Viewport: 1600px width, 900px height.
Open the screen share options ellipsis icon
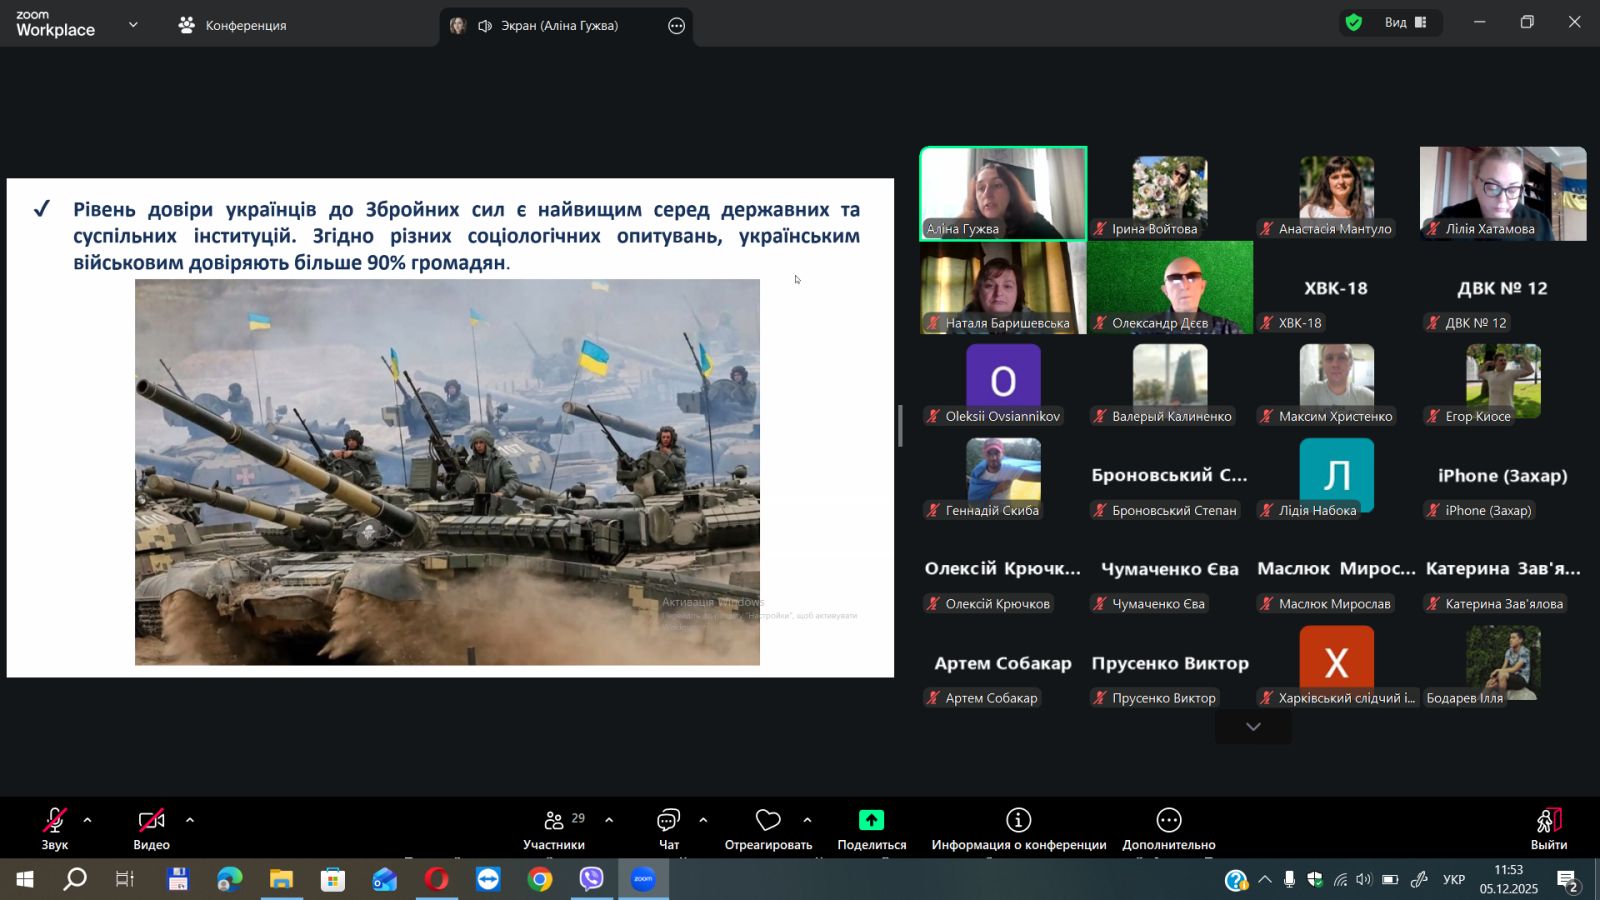click(677, 26)
